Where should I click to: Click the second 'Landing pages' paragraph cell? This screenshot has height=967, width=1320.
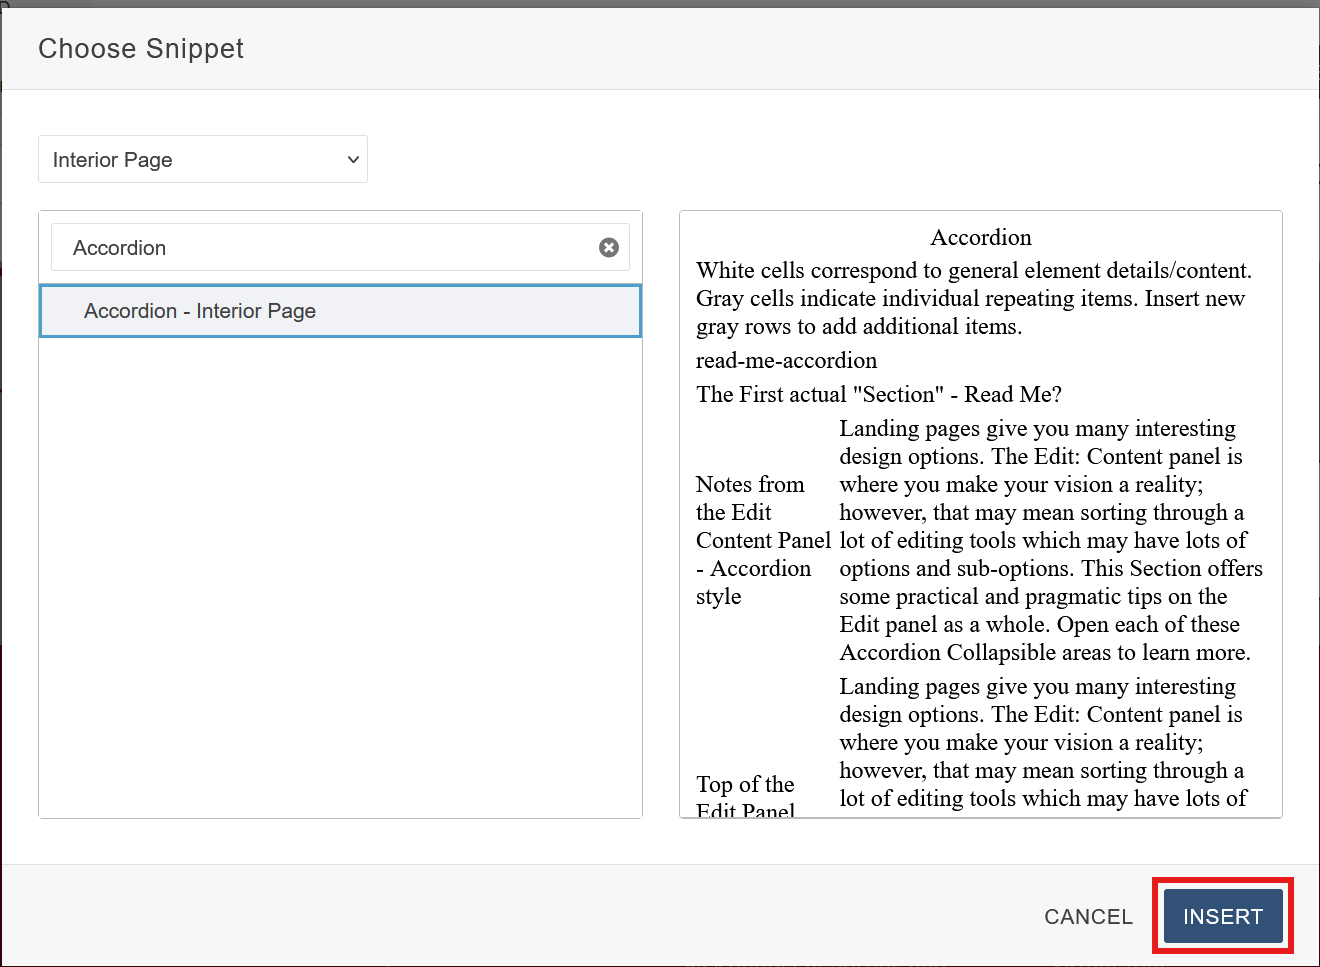1041,742
